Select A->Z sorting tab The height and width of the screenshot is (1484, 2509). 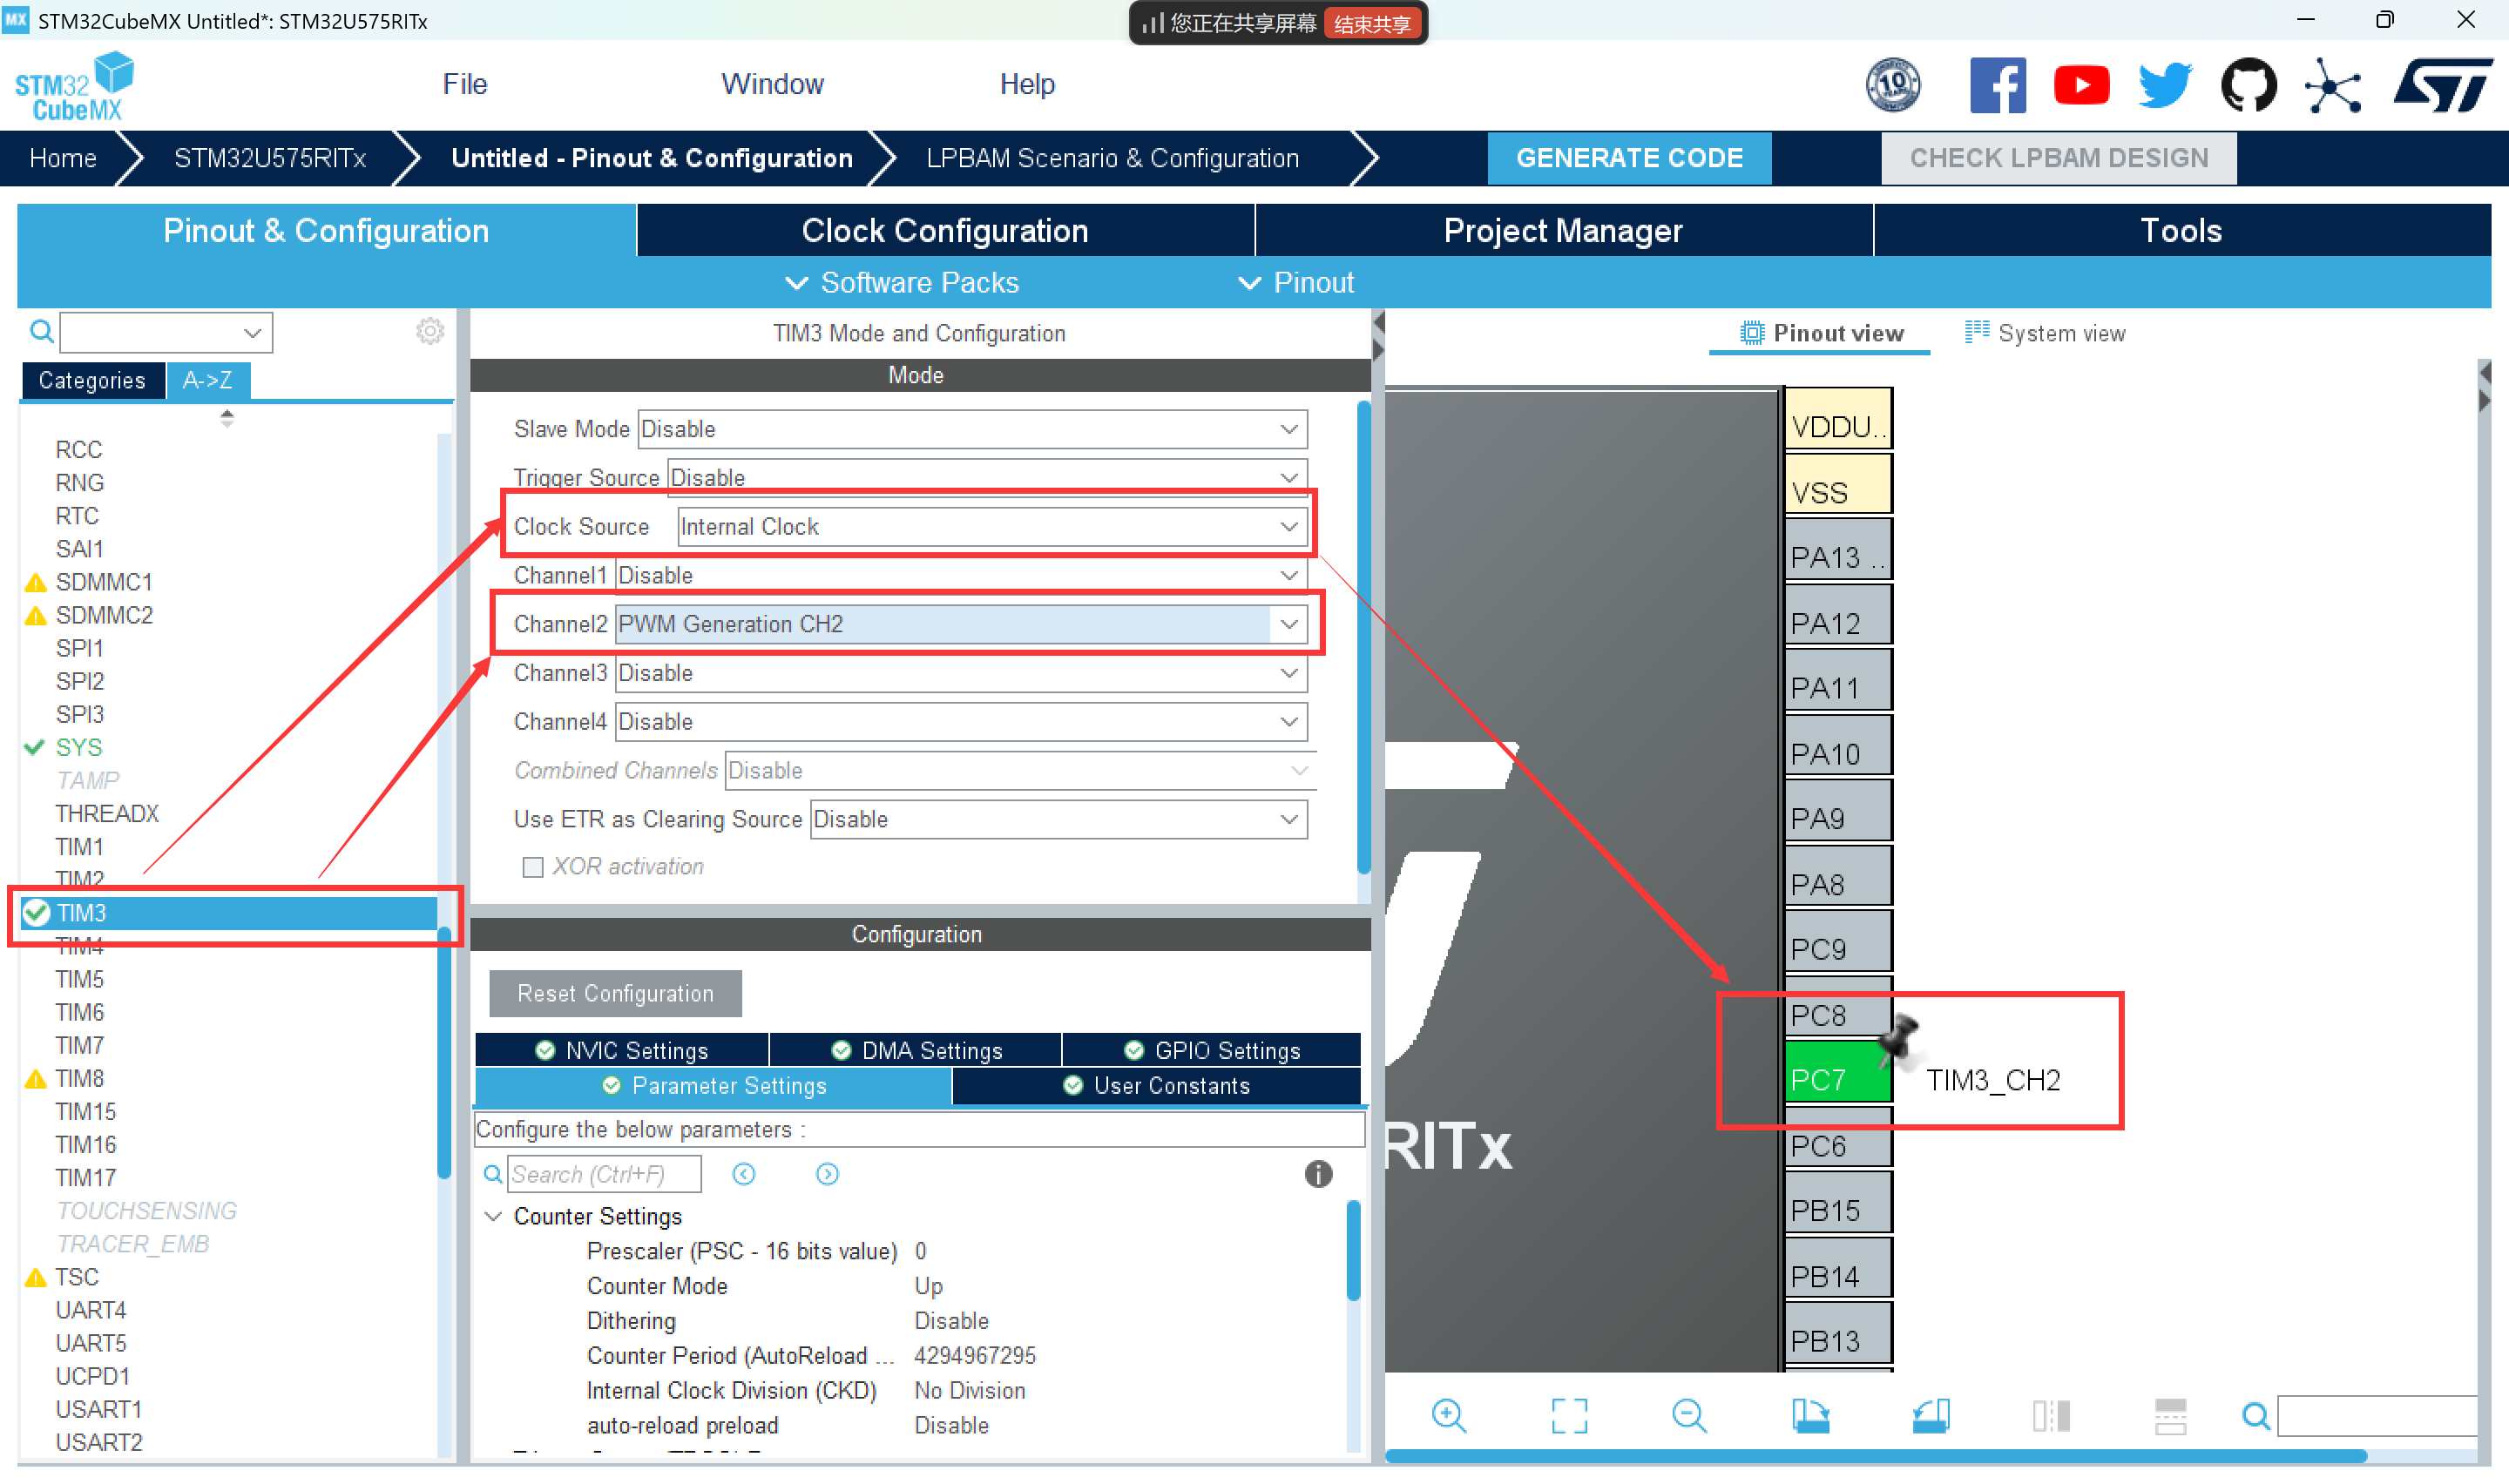[208, 380]
